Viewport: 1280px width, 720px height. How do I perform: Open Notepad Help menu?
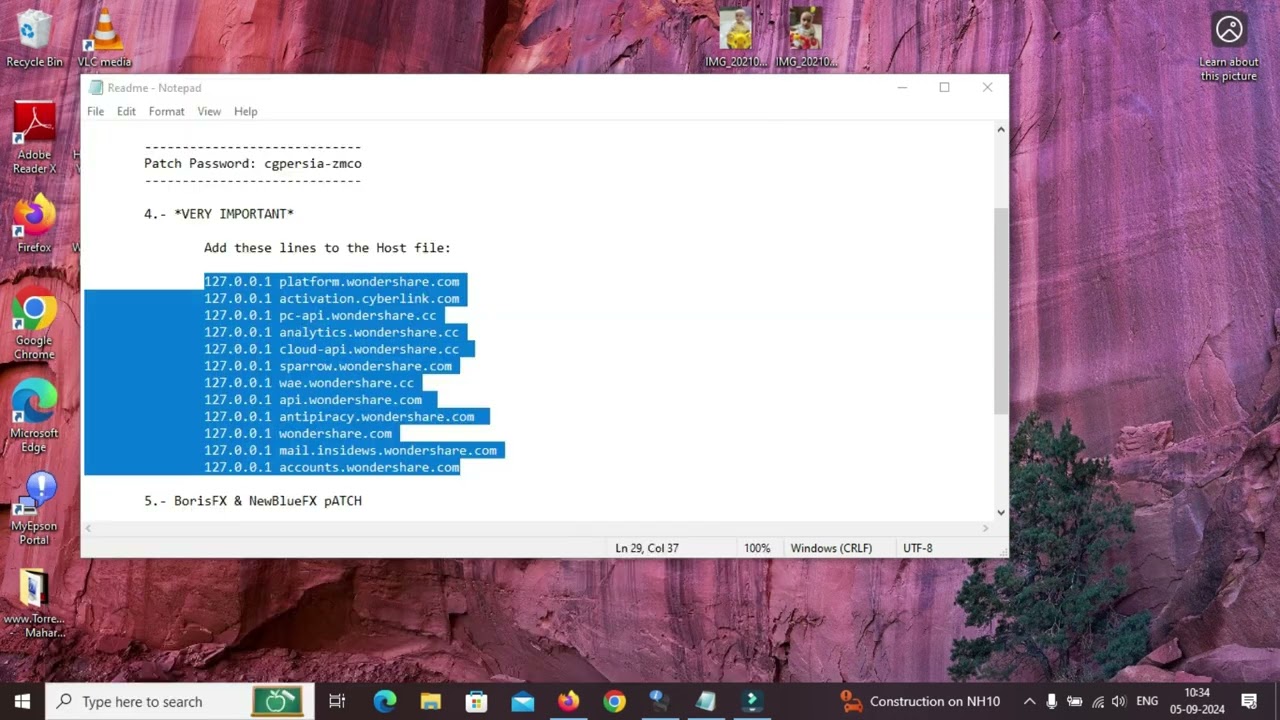click(x=245, y=111)
